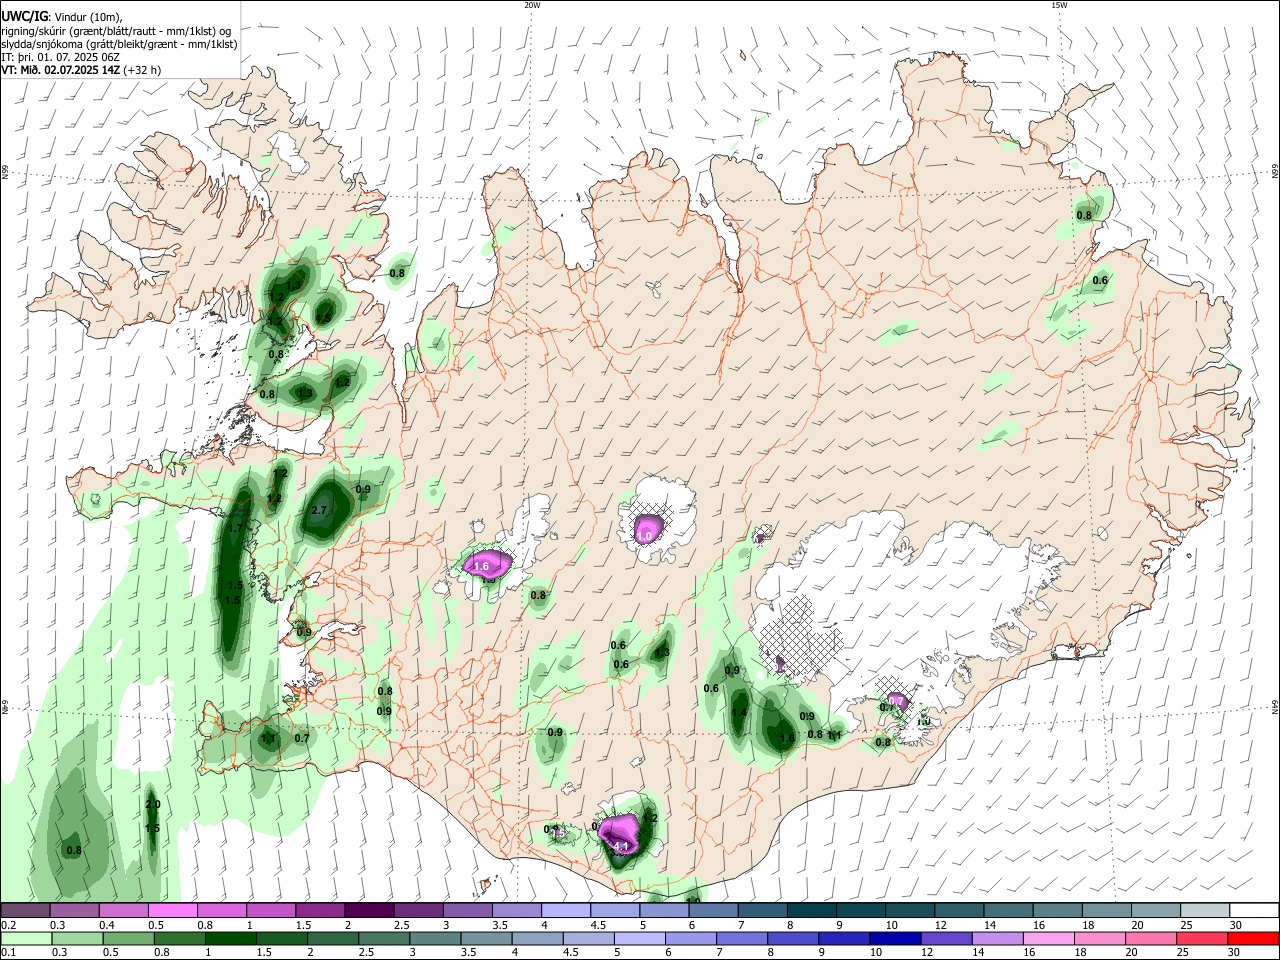Select the 'rigning/skúrir' legend description line
The image size is (1280, 960).
(116, 31)
